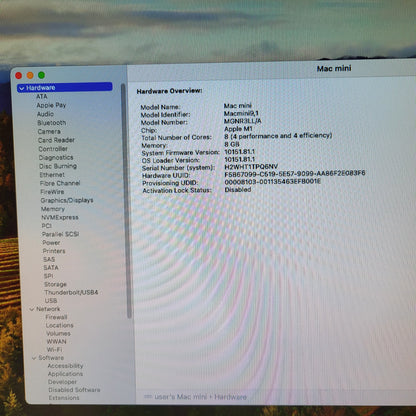This screenshot has height=416, width=416.
Task: Open Wi-Fi network details
Action: (x=54, y=350)
